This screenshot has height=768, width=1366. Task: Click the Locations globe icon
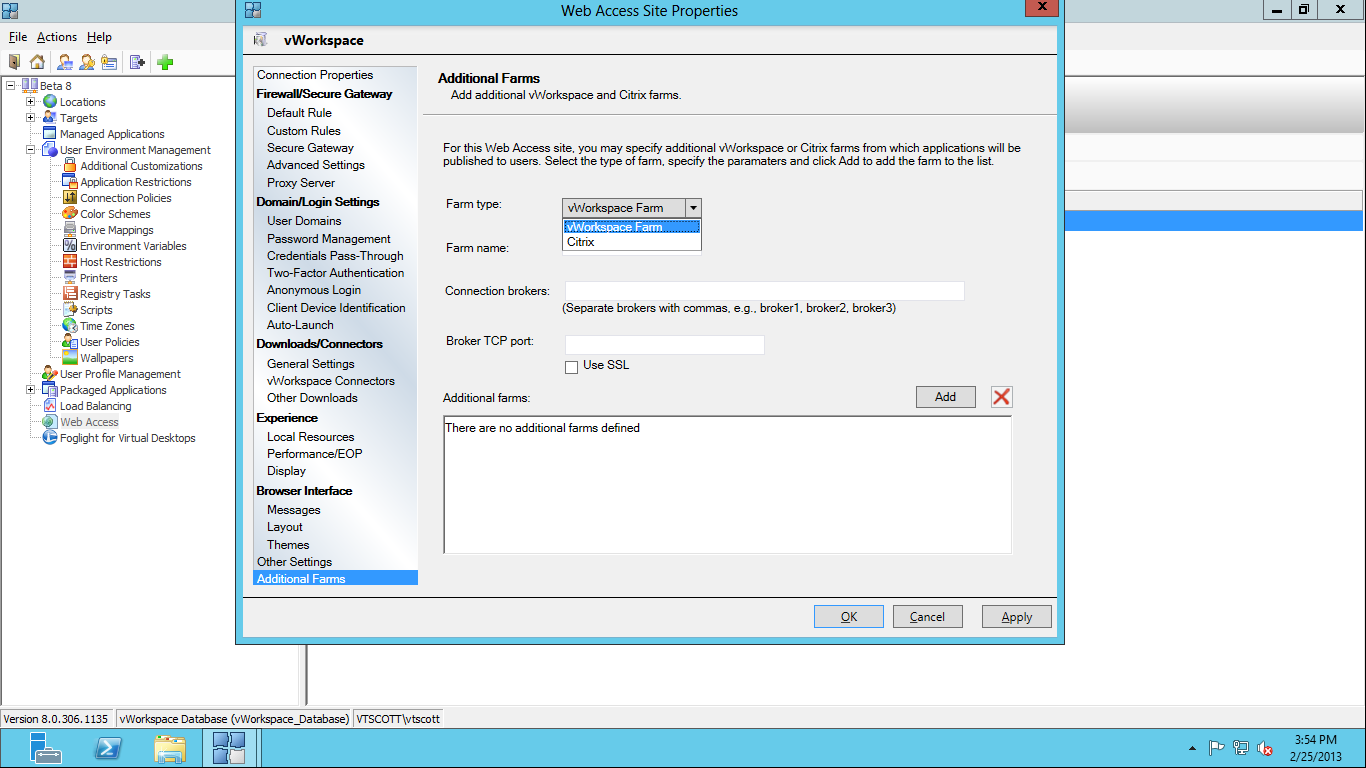click(50, 102)
